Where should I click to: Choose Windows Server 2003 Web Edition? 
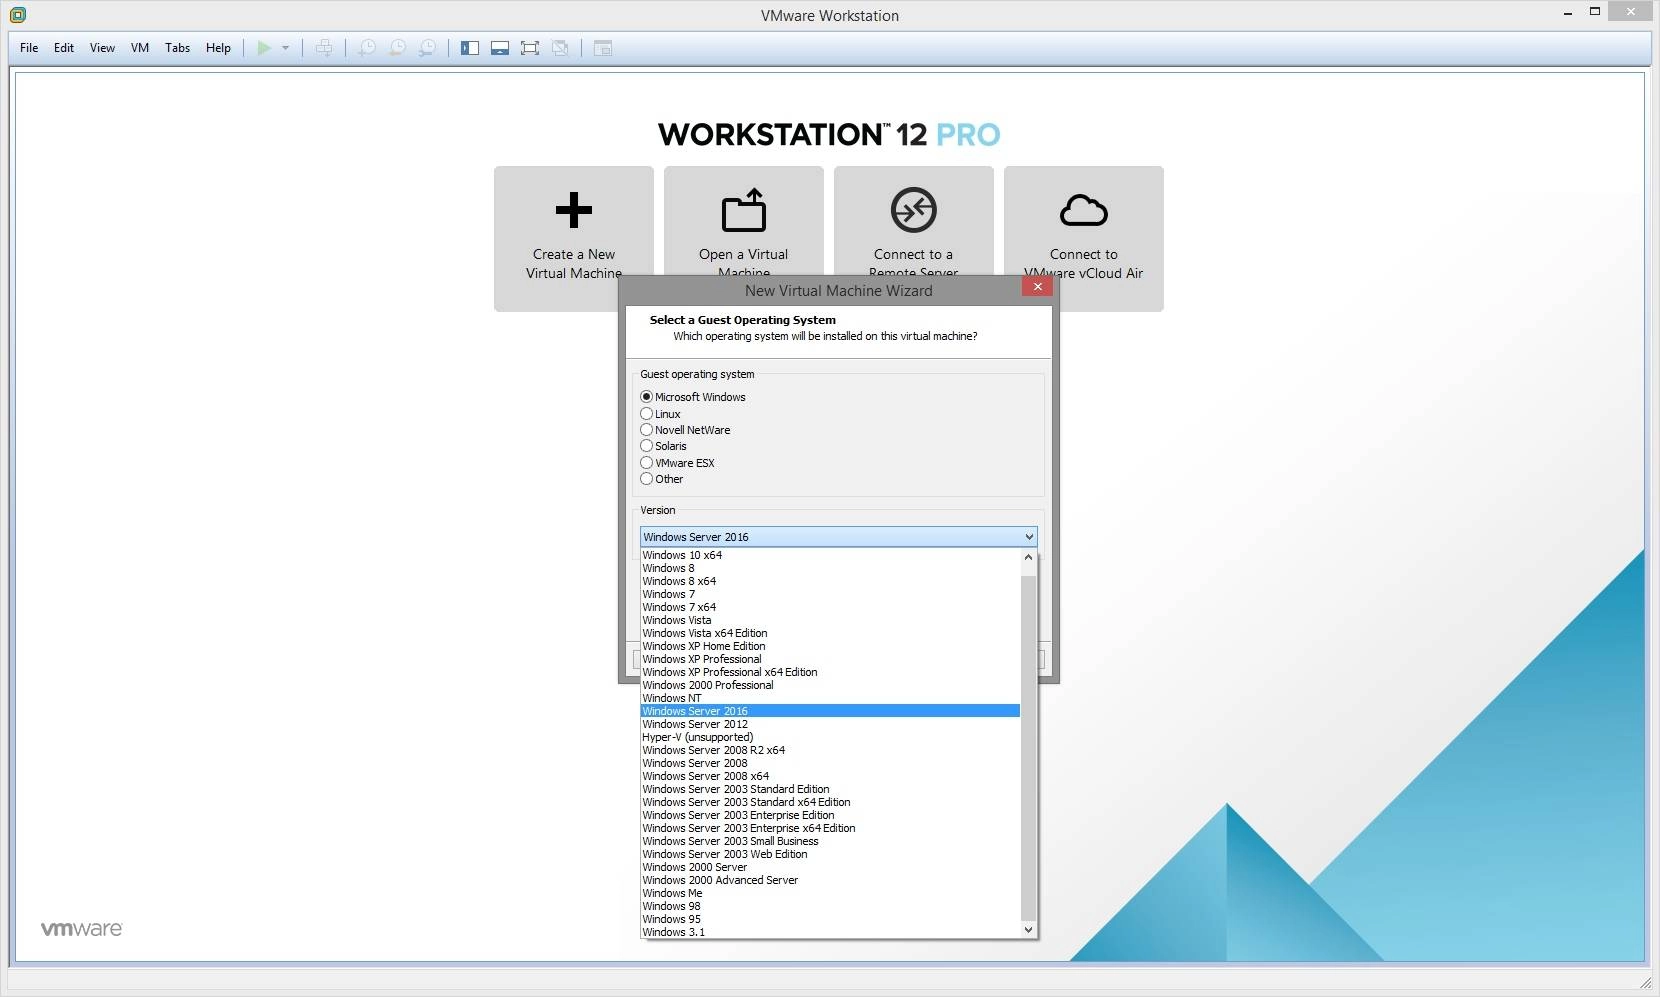pyautogui.click(x=830, y=854)
